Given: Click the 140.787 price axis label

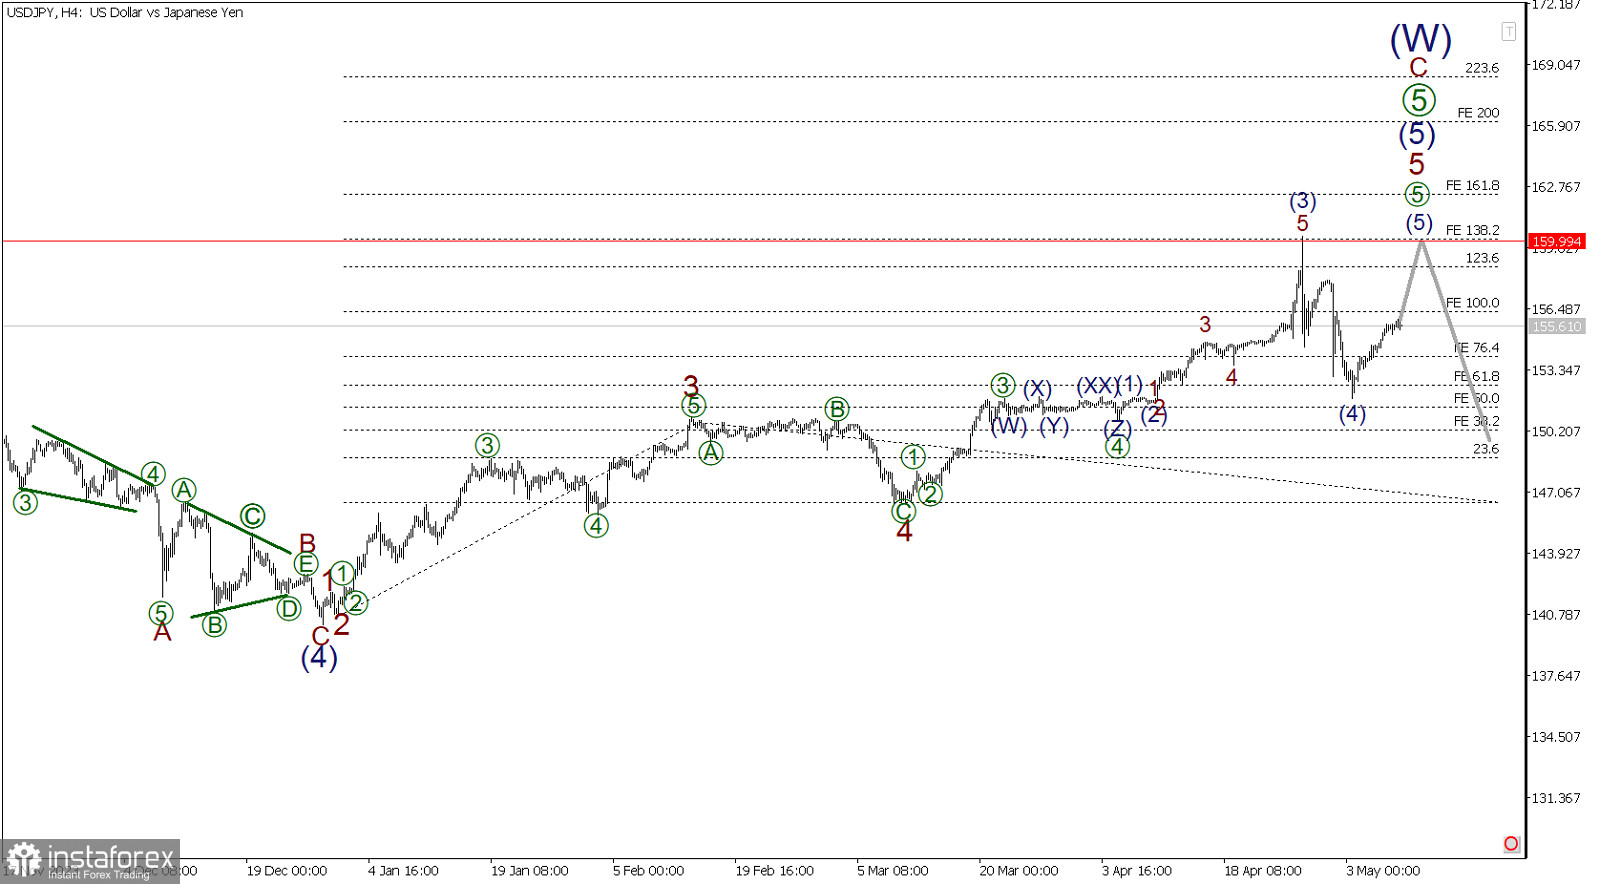Looking at the screenshot, I should 1556,614.
